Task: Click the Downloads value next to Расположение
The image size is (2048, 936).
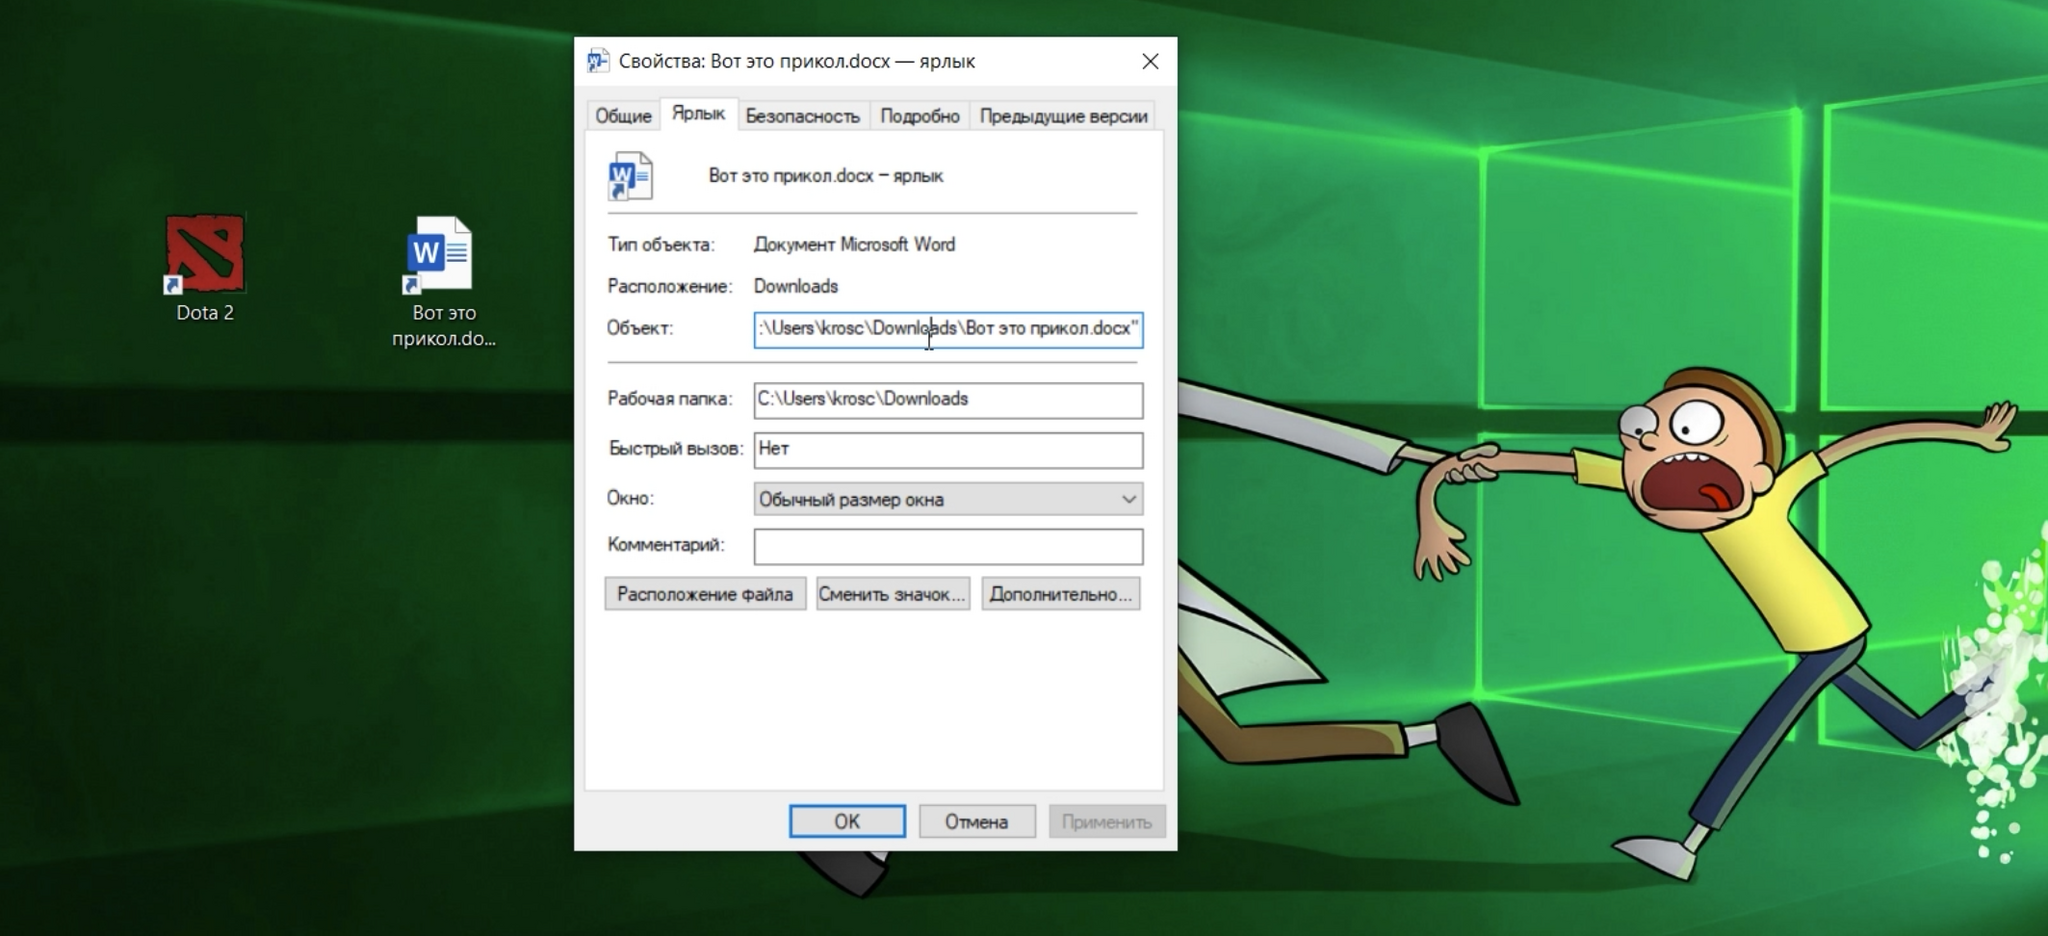Action: click(x=796, y=286)
